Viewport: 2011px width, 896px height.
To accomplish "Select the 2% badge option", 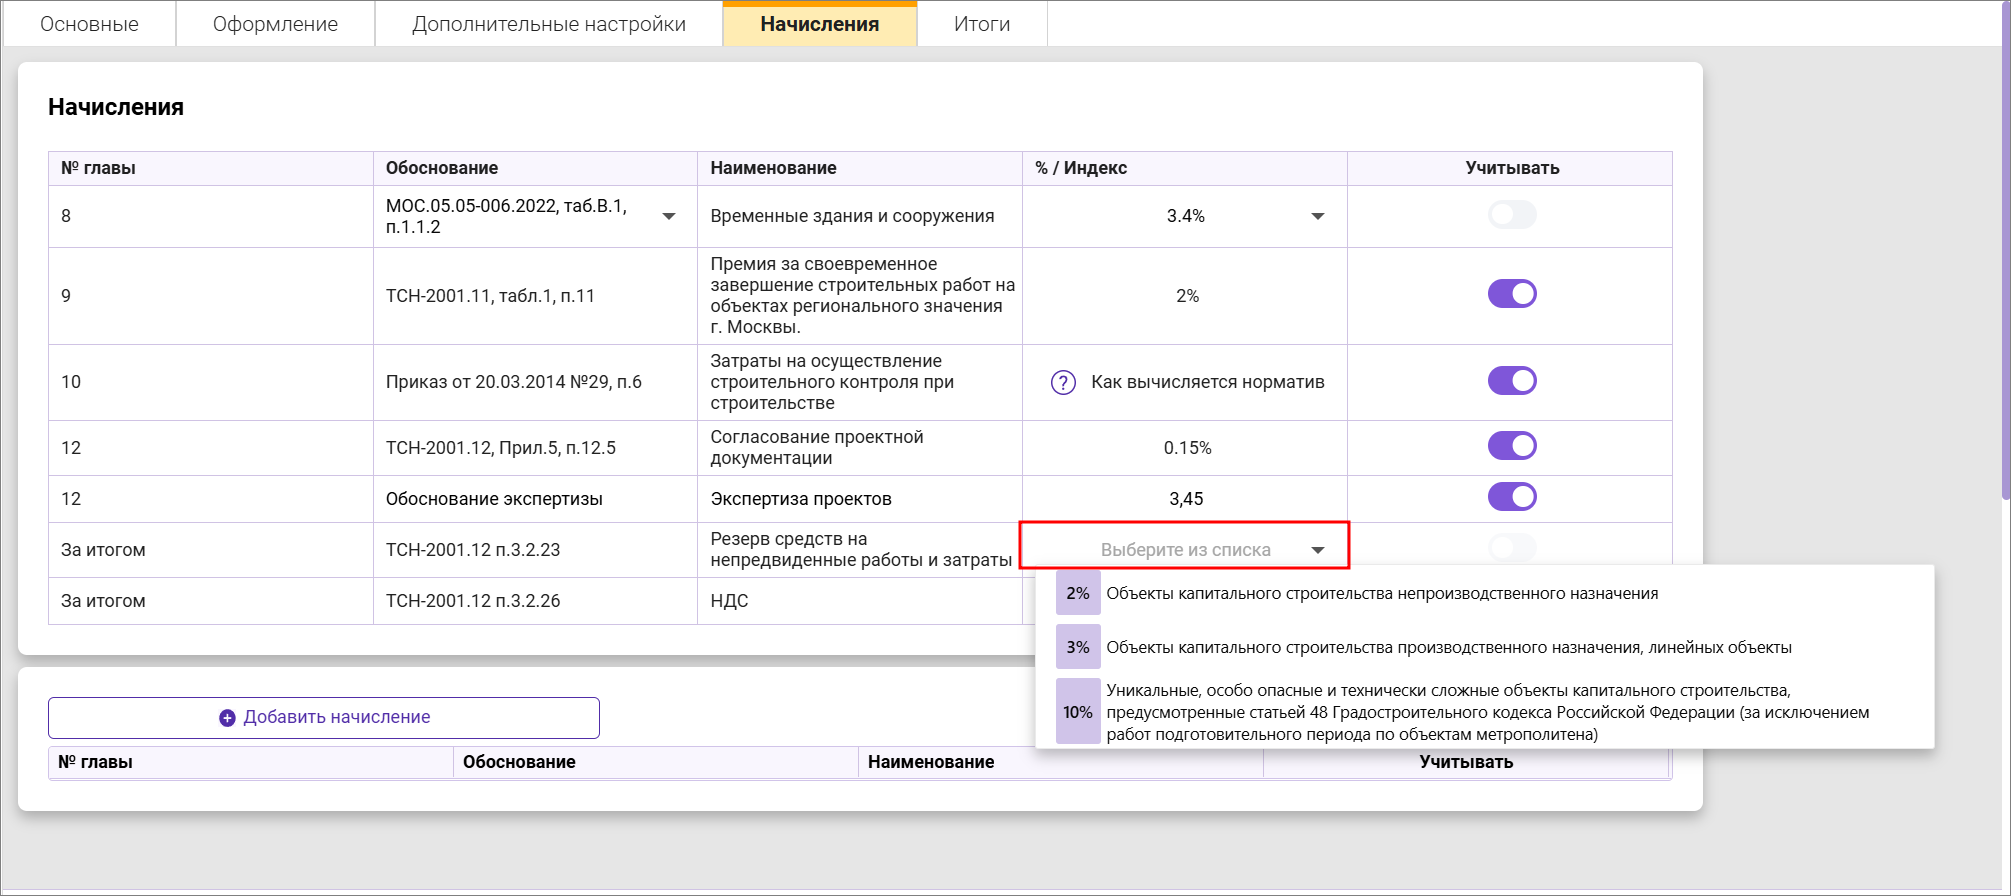I will click(1078, 594).
